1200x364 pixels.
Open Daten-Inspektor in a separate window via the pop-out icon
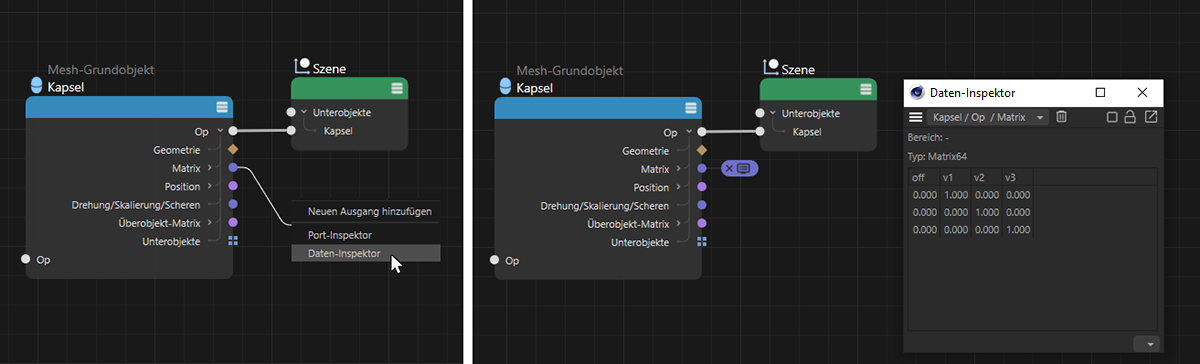pyautogui.click(x=1151, y=117)
